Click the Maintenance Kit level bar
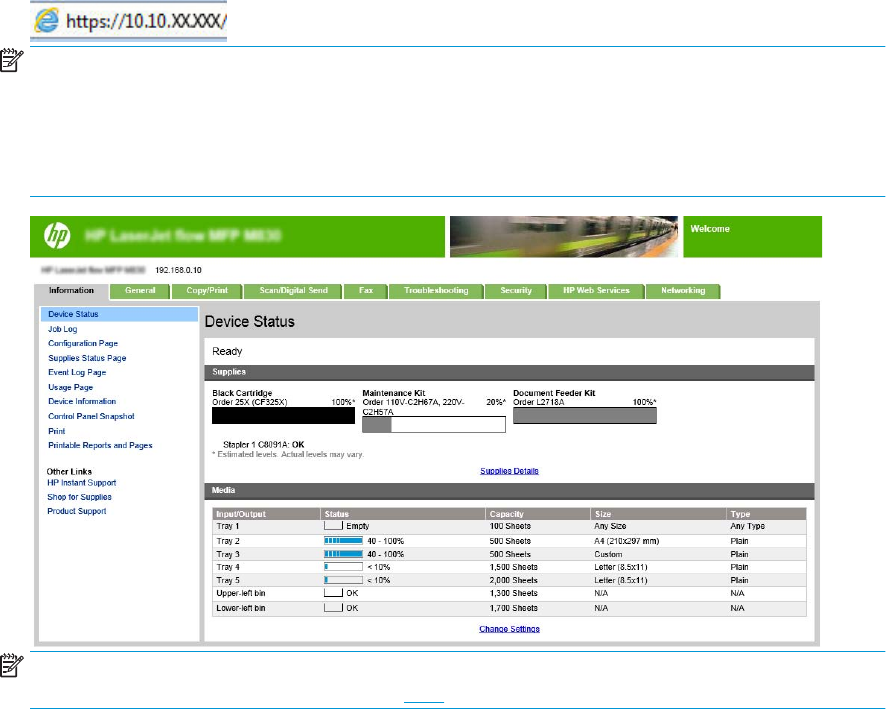886x709 pixels. [x=433, y=424]
